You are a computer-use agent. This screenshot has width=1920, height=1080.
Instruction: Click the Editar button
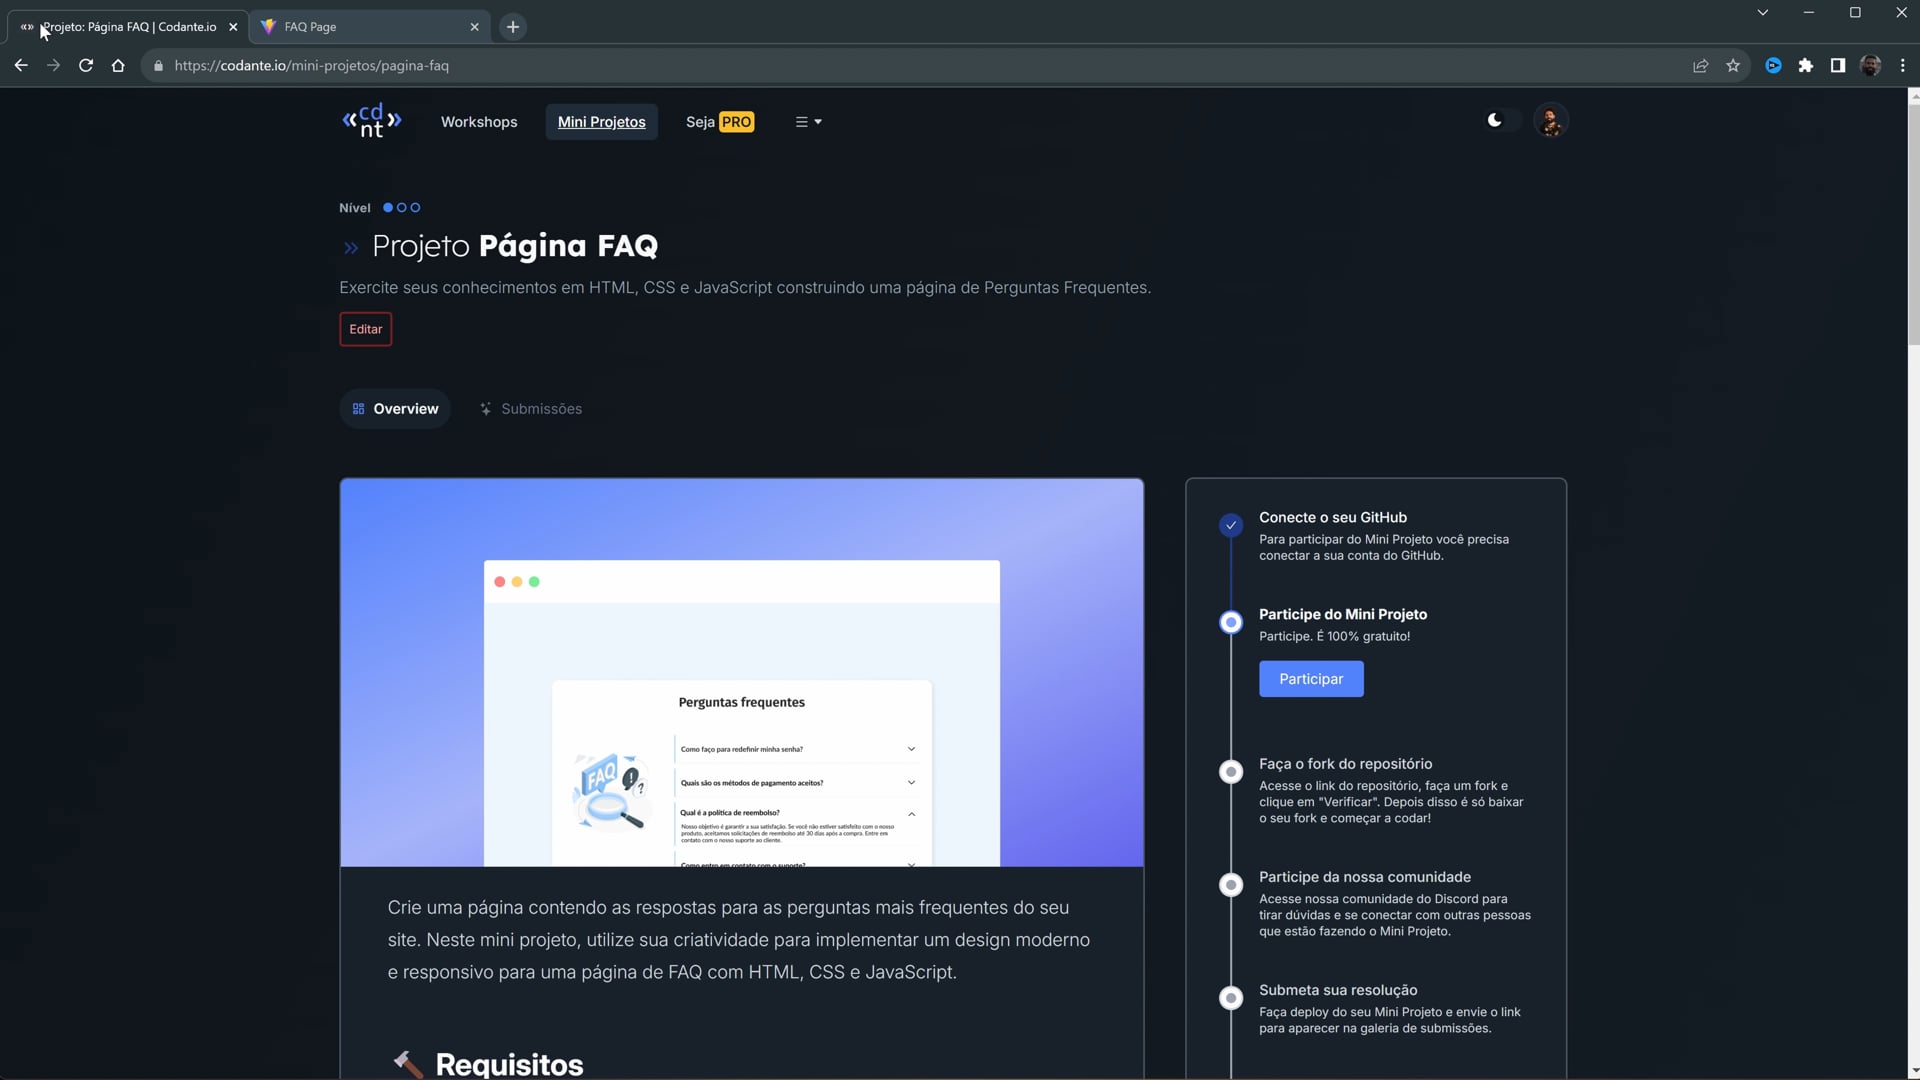[366, 329]
